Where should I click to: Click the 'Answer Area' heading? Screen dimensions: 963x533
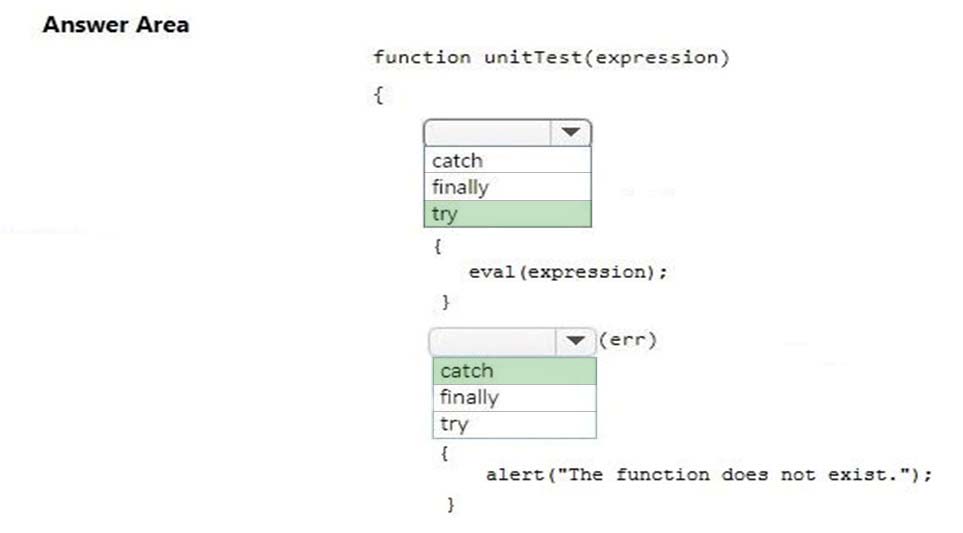click(x=116, y=25)
